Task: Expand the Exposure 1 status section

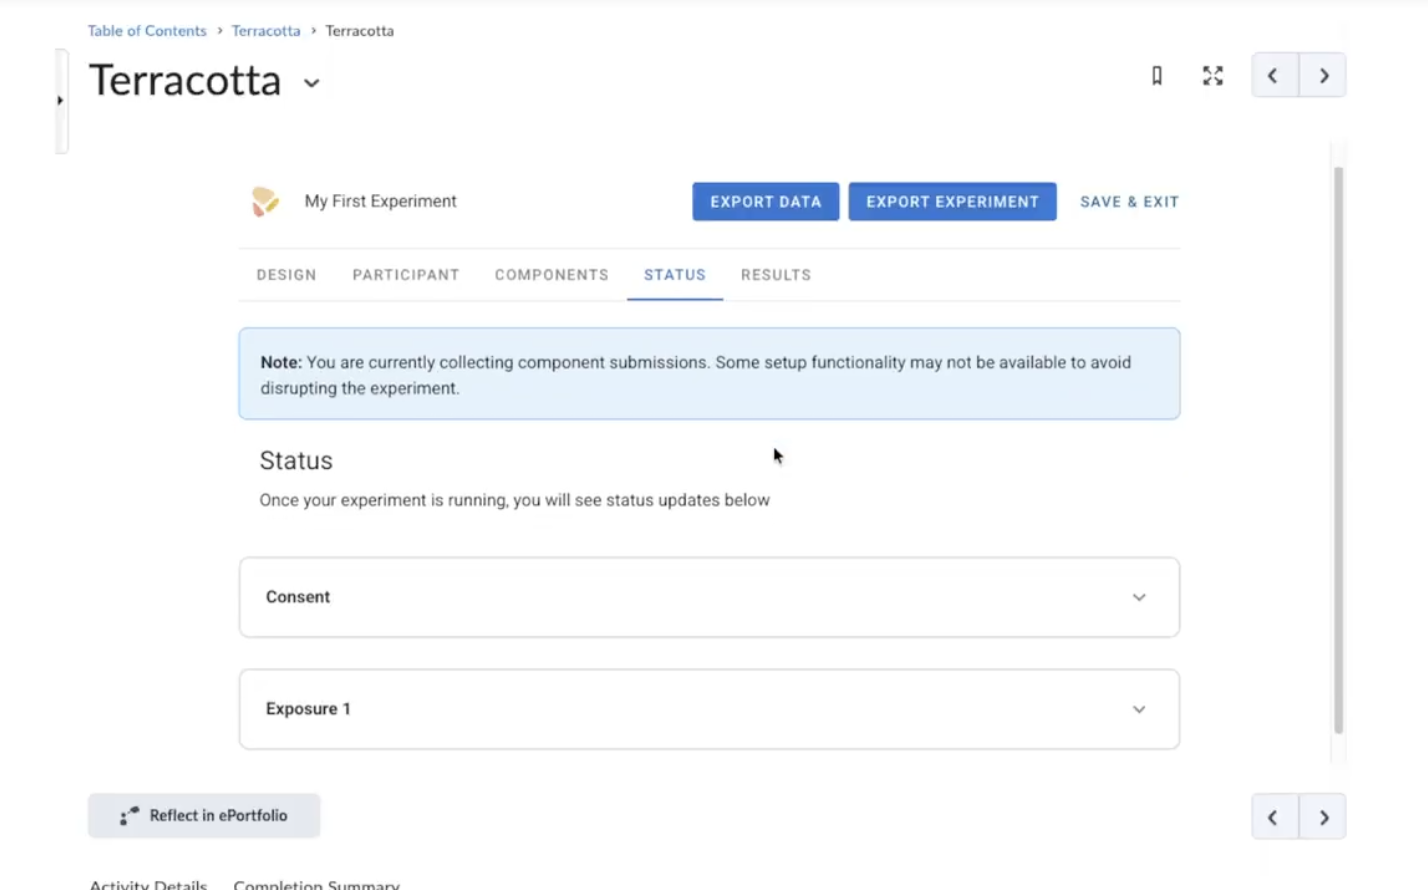Action: click(709, 709)
